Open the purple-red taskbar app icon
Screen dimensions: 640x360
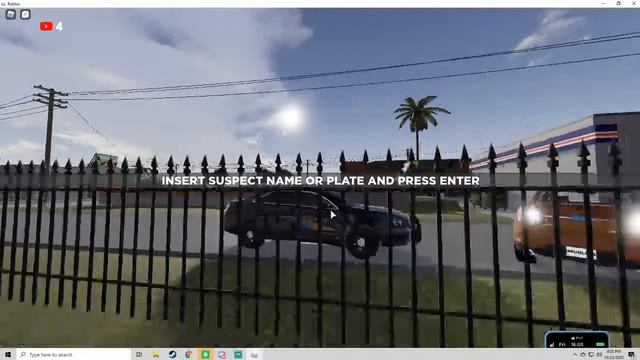(222, 355)
